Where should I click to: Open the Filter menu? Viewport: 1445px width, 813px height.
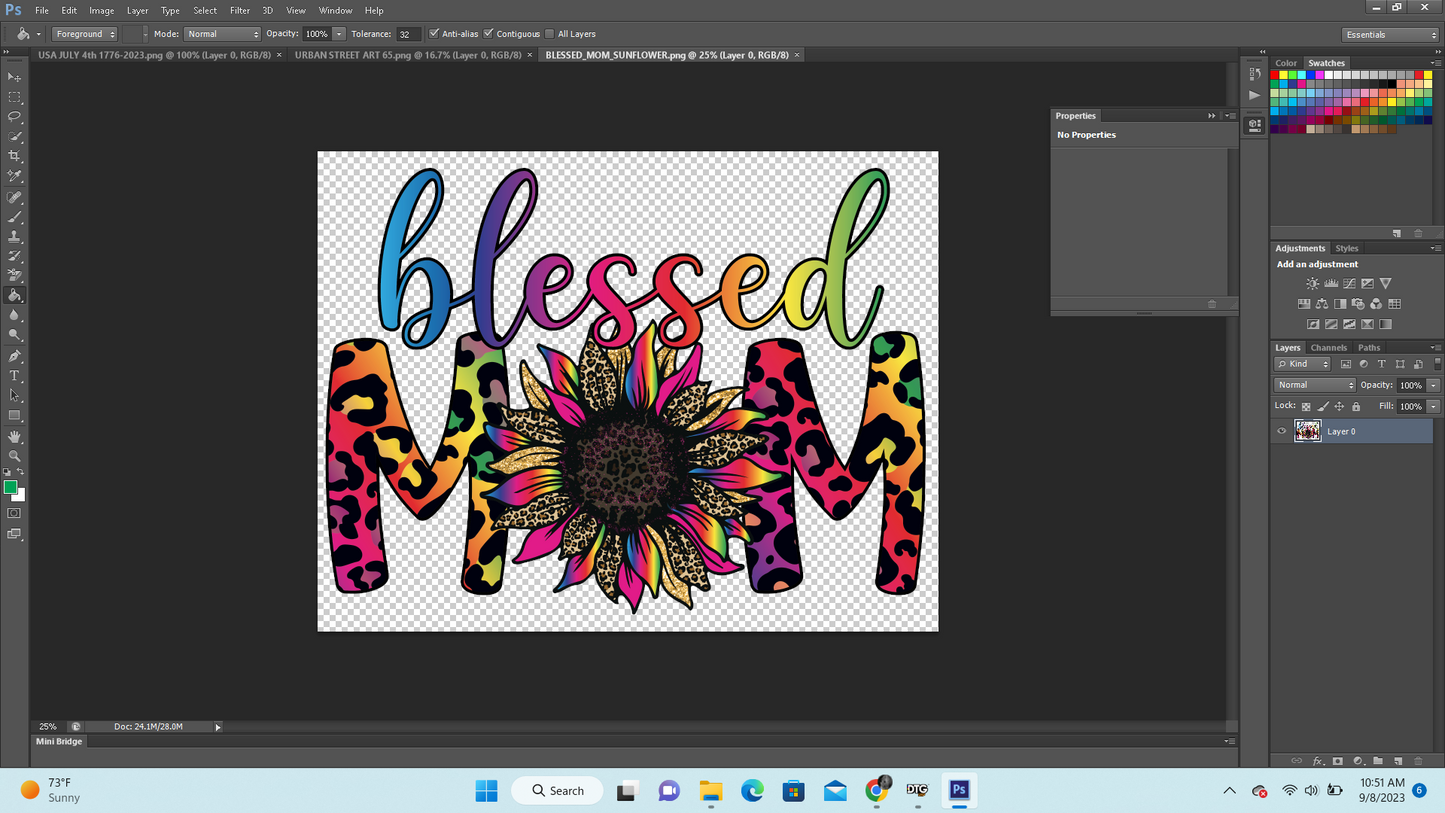[240, 10]
